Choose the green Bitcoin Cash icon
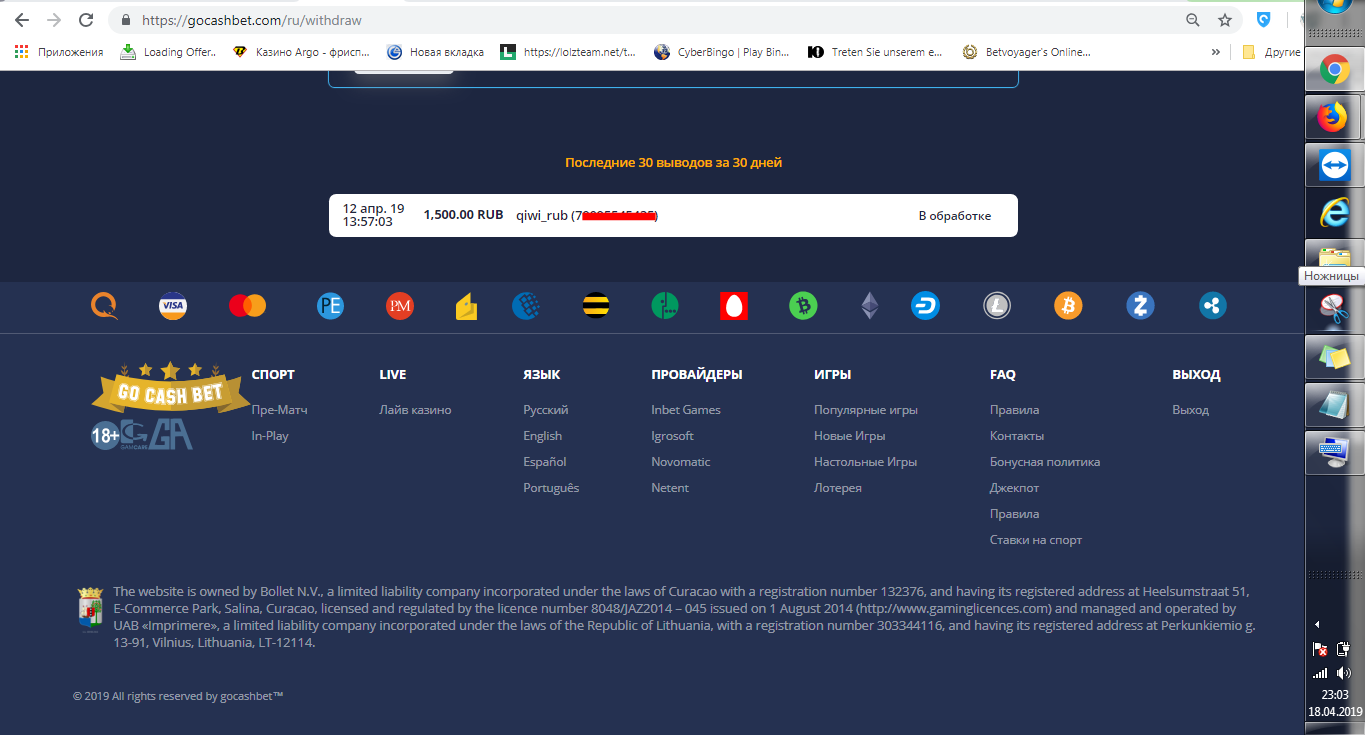Viewport: 1365px width, 735px height. click(803, 306)
